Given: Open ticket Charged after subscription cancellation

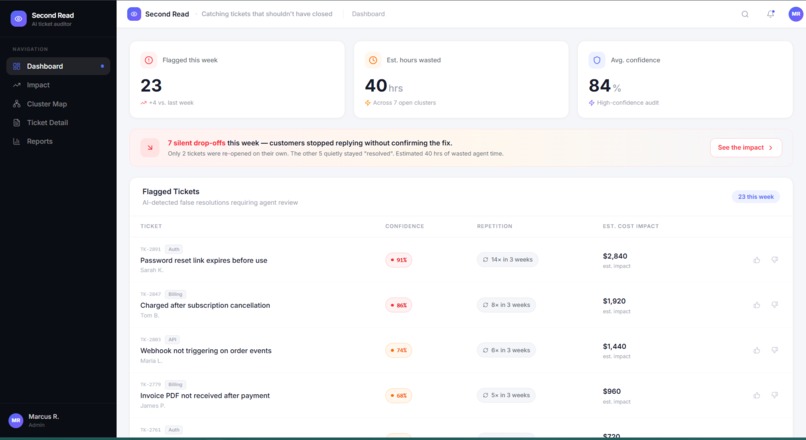Looking at the screenshot, I should (x=205, y=305).
